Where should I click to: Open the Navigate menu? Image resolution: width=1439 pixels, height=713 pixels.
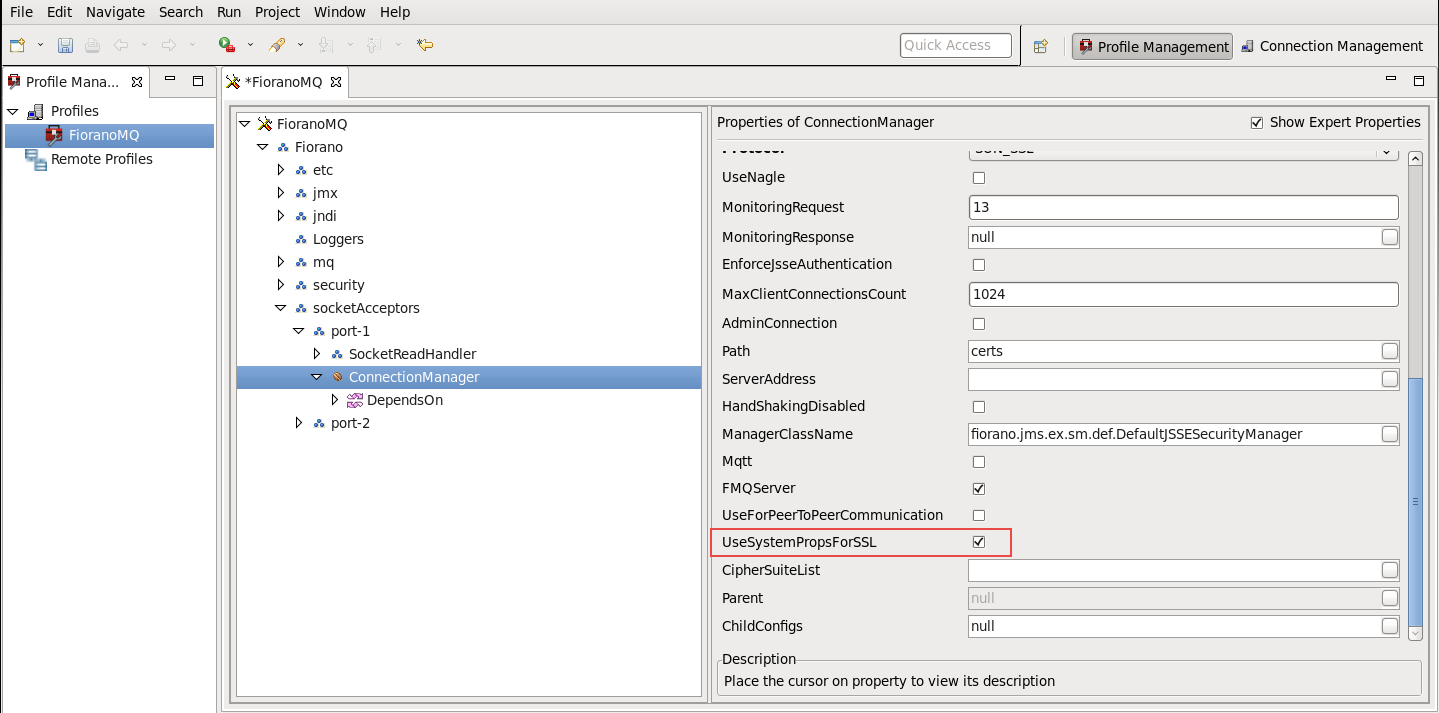click(115, 12)
